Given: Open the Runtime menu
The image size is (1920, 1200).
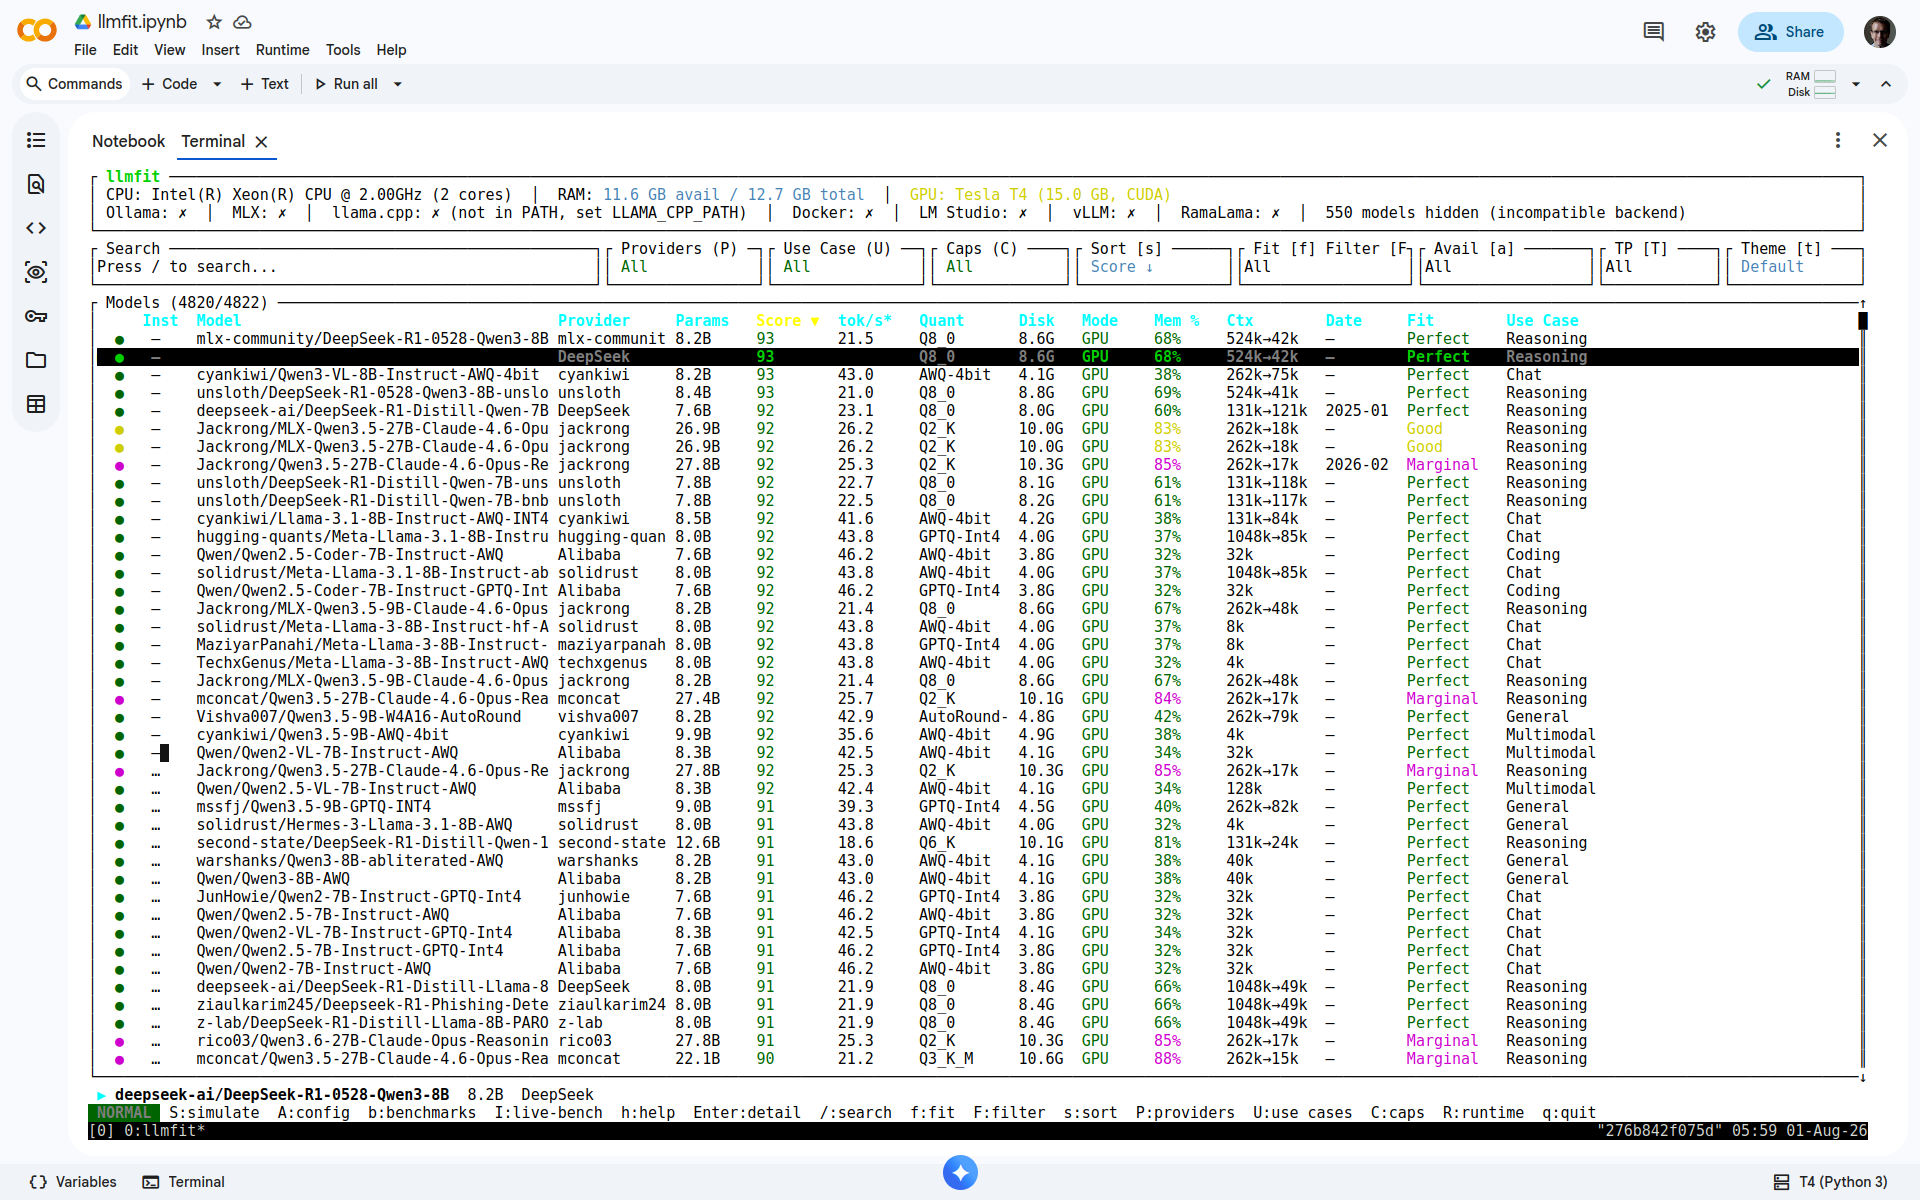Looking at the screenshot, I should pos(282,50).
